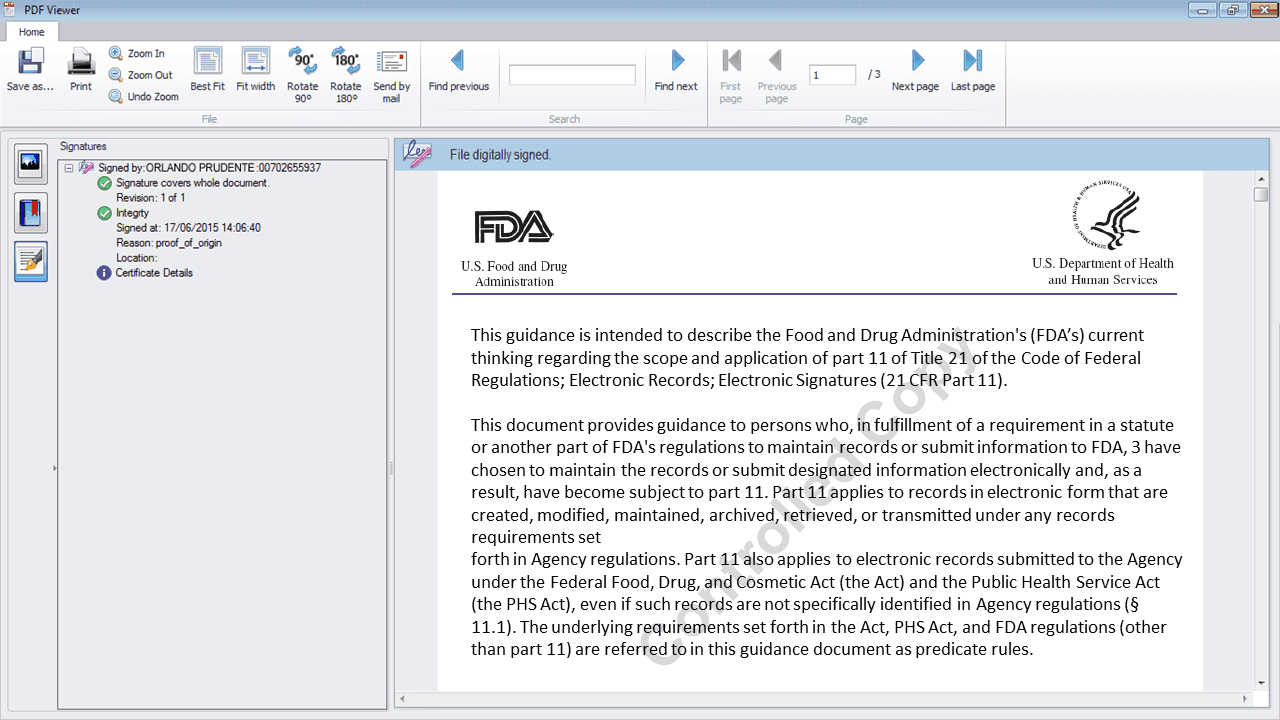The image size is (1280, 720).
Task: Click Find next arrow
Action: click(677, 61)
